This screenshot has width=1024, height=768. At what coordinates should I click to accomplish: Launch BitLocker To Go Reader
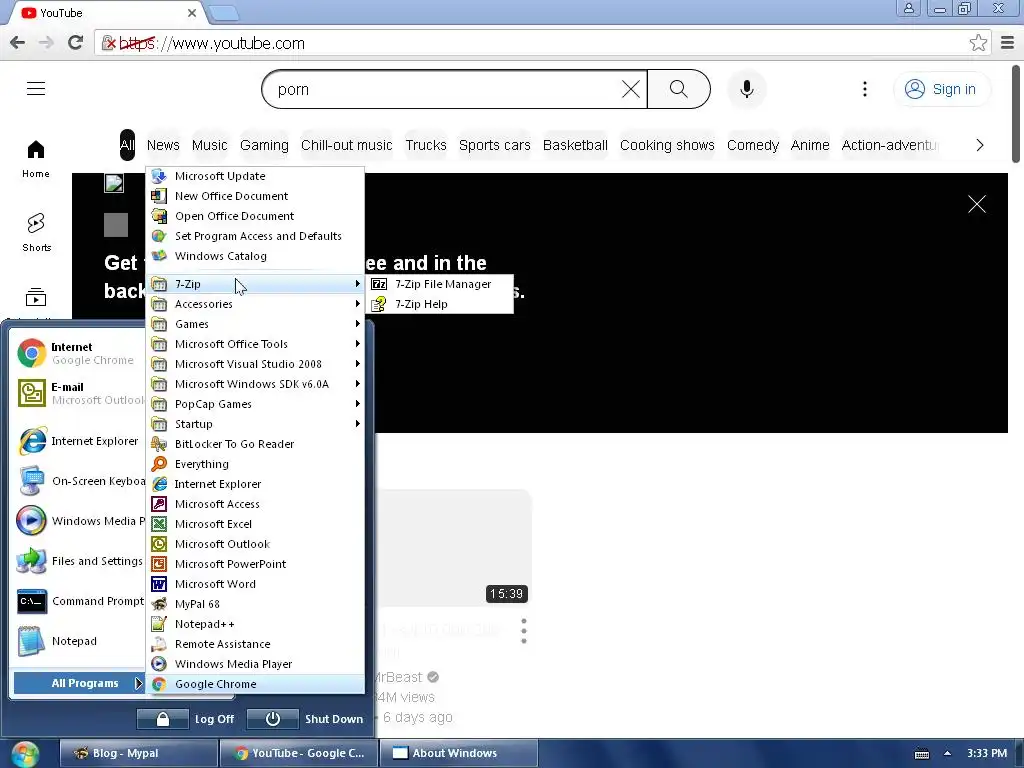pos(255,444)
